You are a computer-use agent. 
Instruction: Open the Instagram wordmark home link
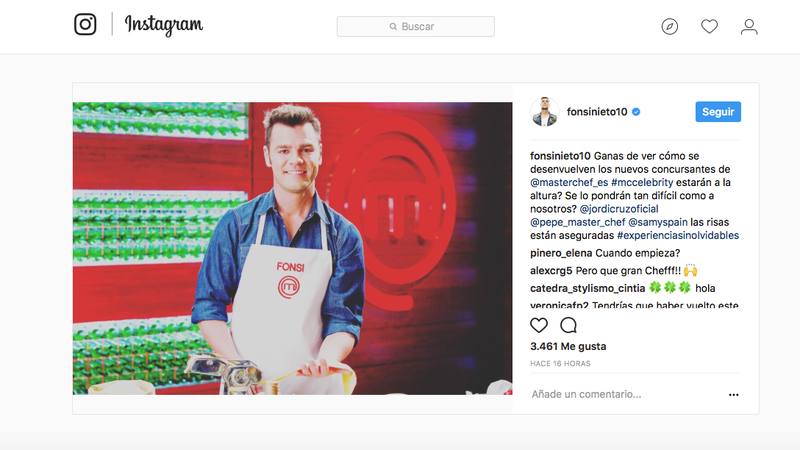164,24
